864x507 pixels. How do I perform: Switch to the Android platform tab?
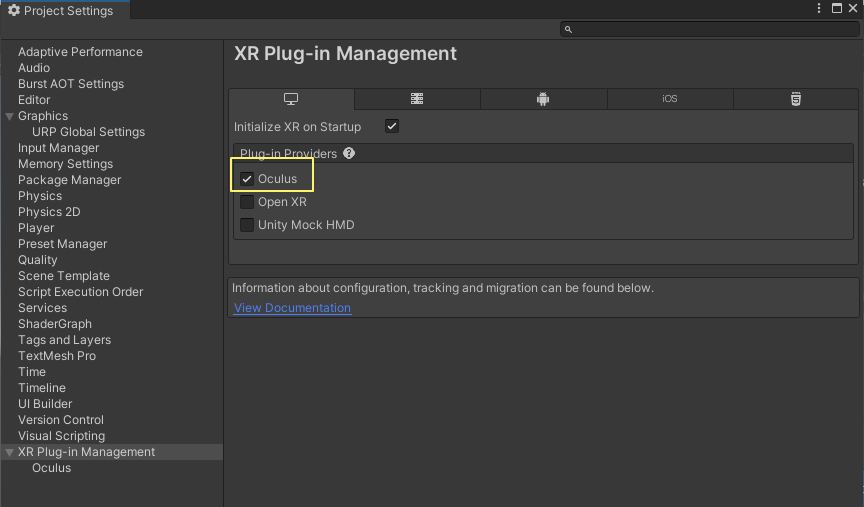(543, 99)
